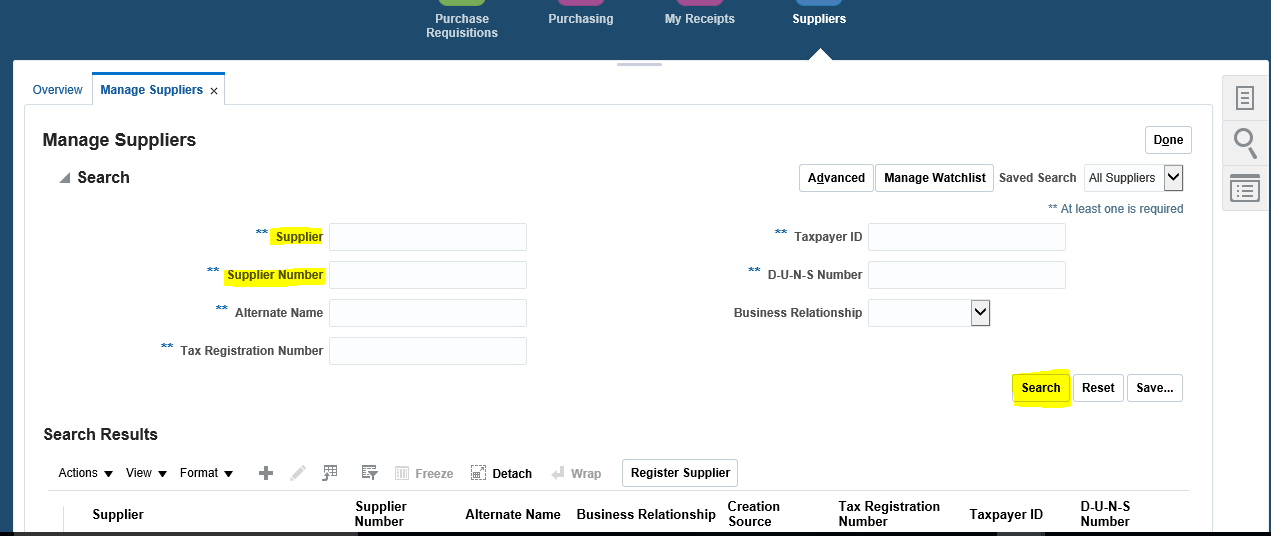Close the Manage Suppliers tab

[214, 91]
